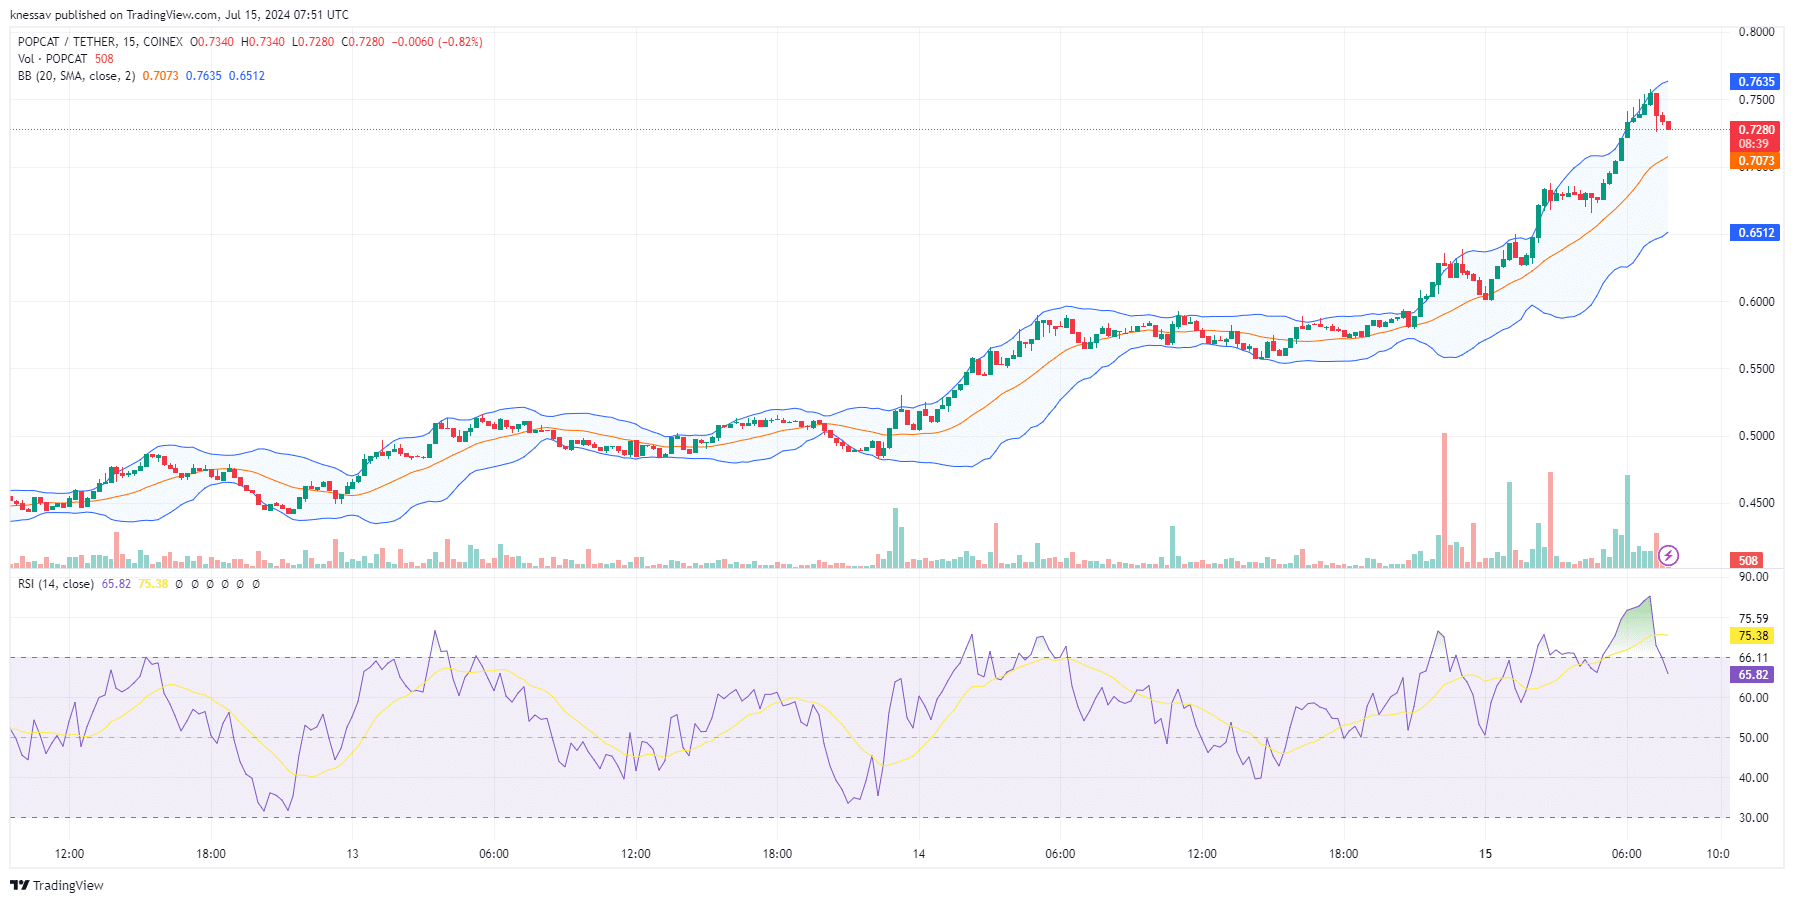Viewport: 1794px width, 903px height.
Task: Click the low value L0.7280
Action: 313,42
